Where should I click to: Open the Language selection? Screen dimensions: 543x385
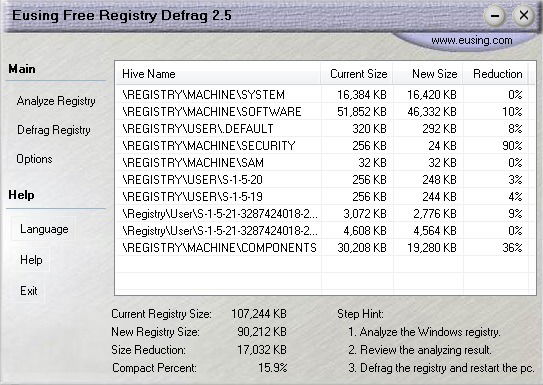tap(44, 229)
